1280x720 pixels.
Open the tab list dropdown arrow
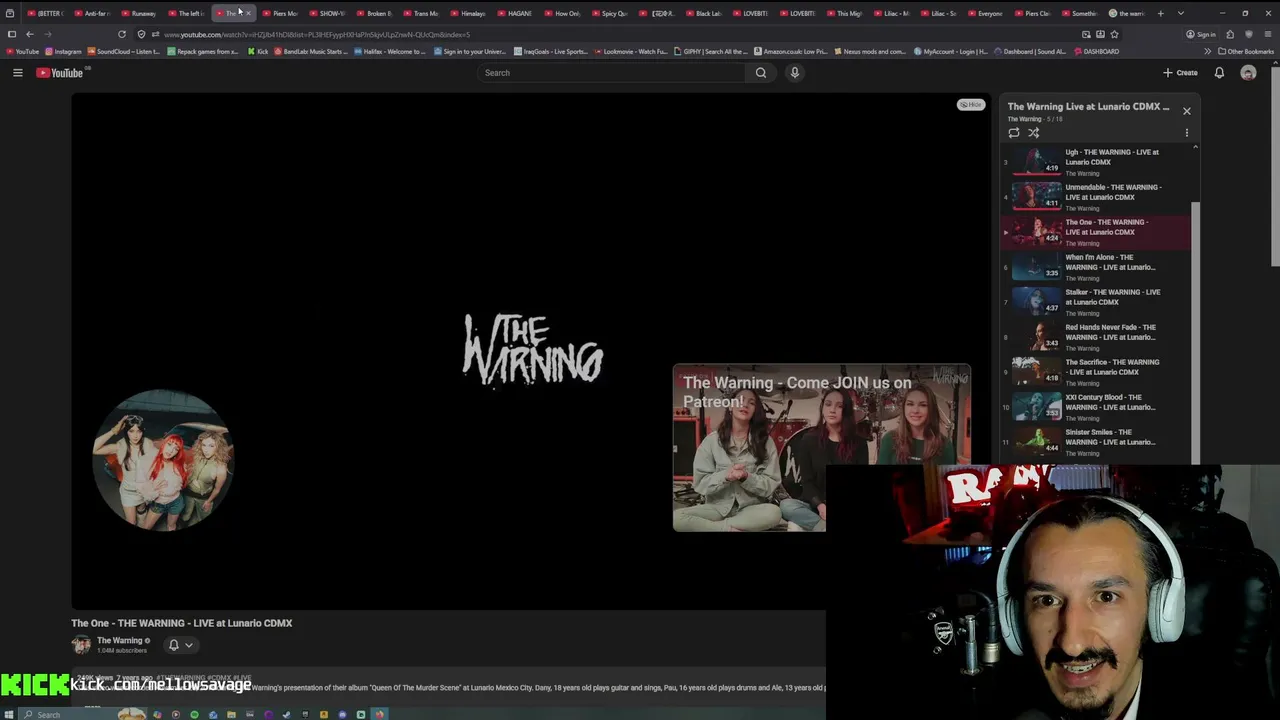tap(1181, 13)
